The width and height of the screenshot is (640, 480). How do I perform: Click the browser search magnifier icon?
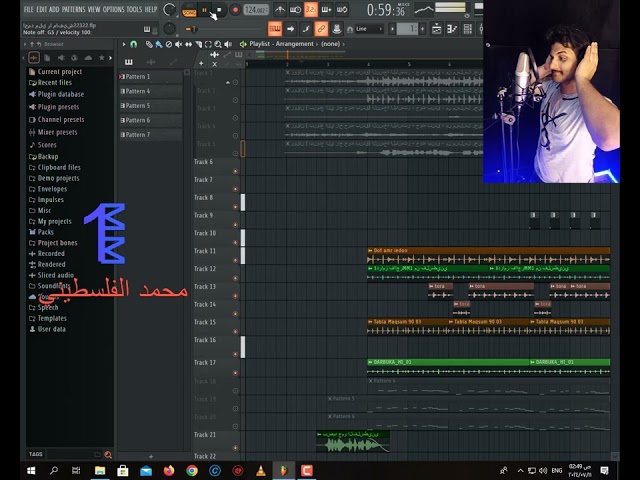[108, 454]
